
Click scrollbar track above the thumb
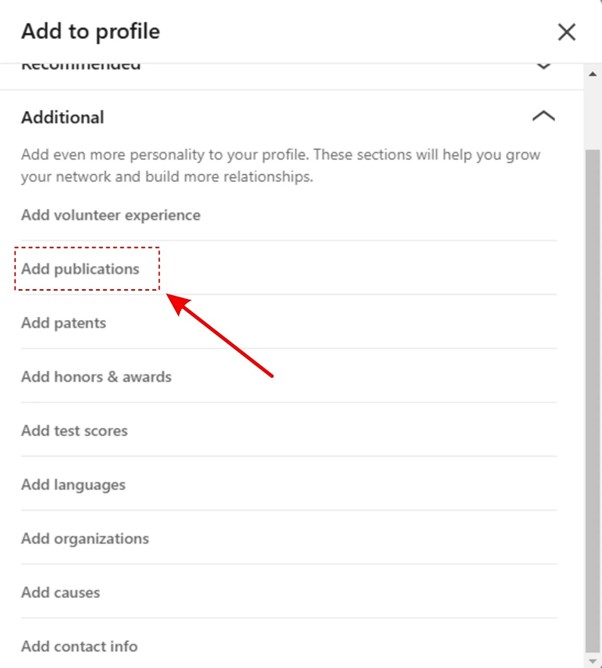[592, 115]
